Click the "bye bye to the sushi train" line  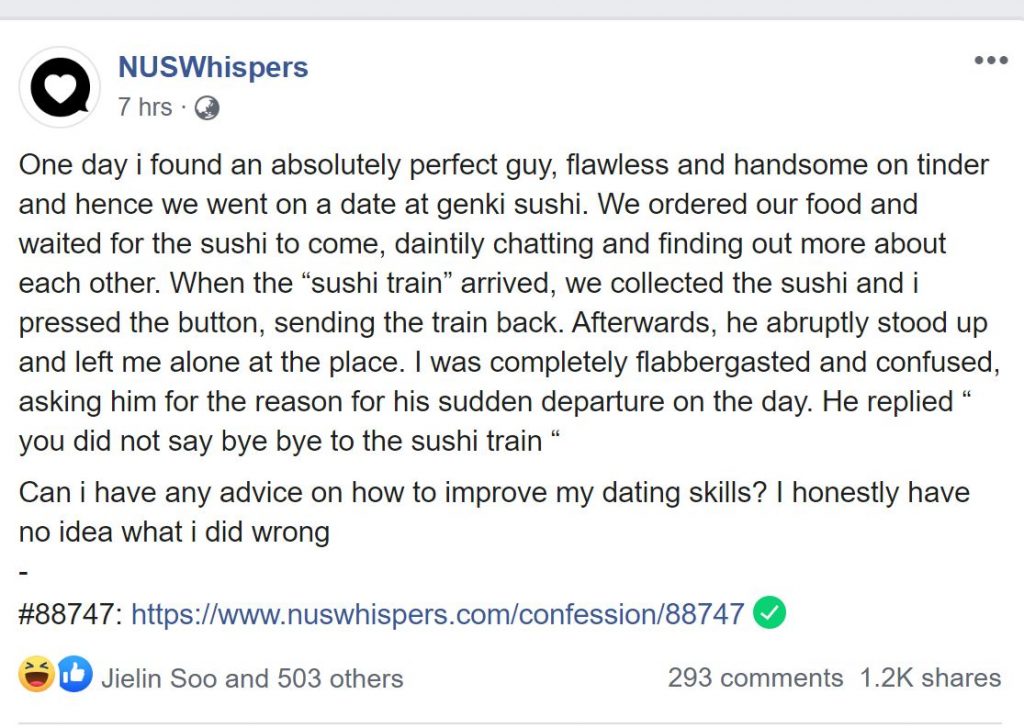[289, 441]
